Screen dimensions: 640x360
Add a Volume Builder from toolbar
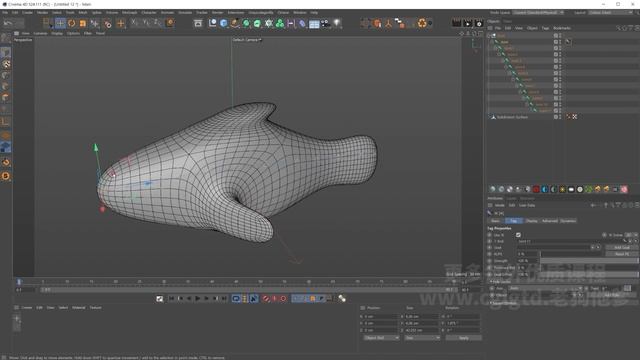pos(268,23)
